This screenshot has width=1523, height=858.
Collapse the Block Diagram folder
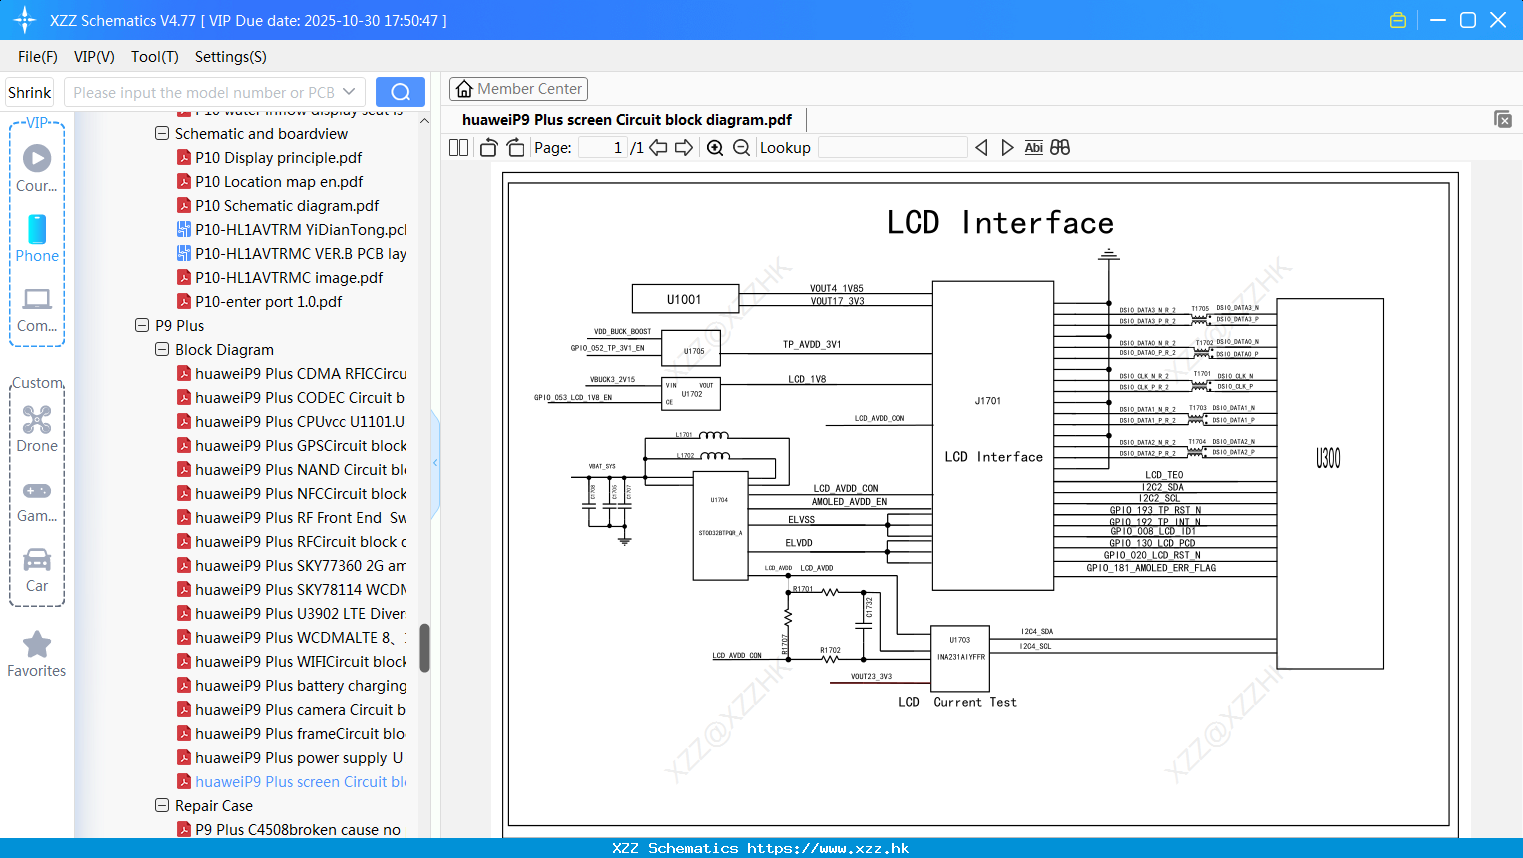tap(162, 349)
